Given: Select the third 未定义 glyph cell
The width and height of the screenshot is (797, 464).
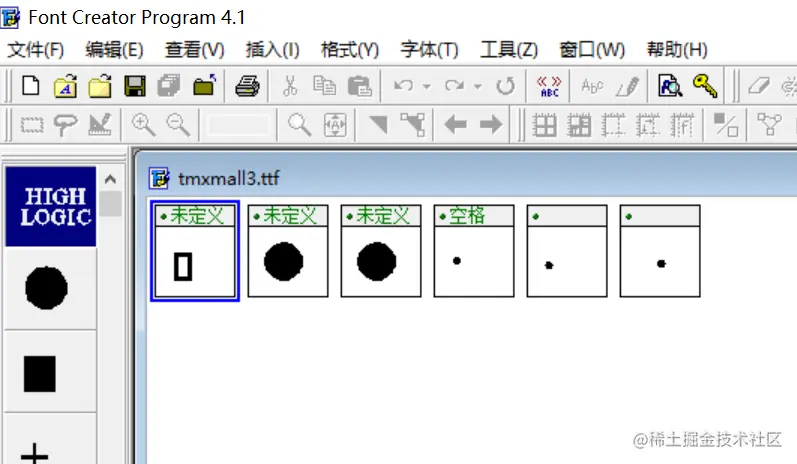Looking at the screenshot, I should click(x=381, y=251).
